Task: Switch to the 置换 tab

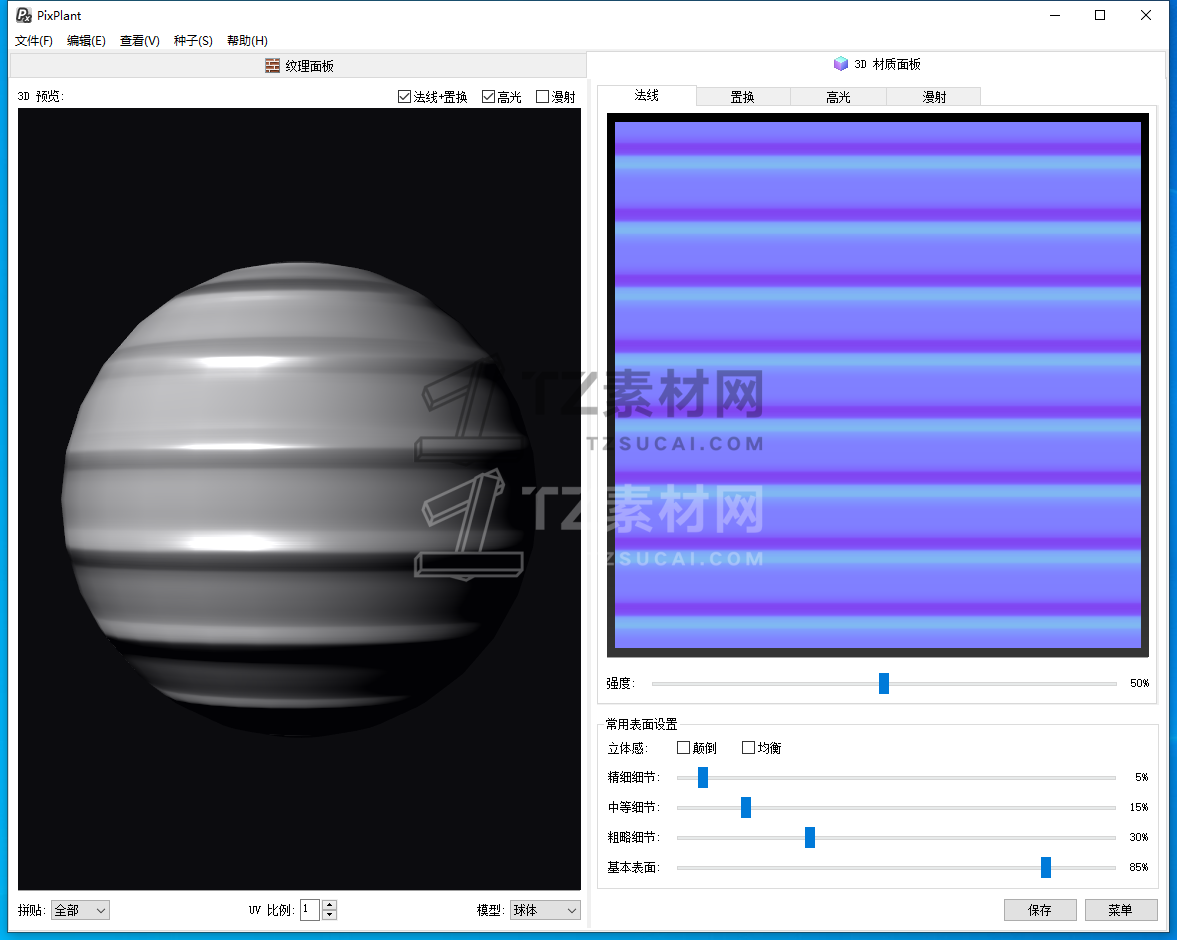Action: (x=742, y=97)
